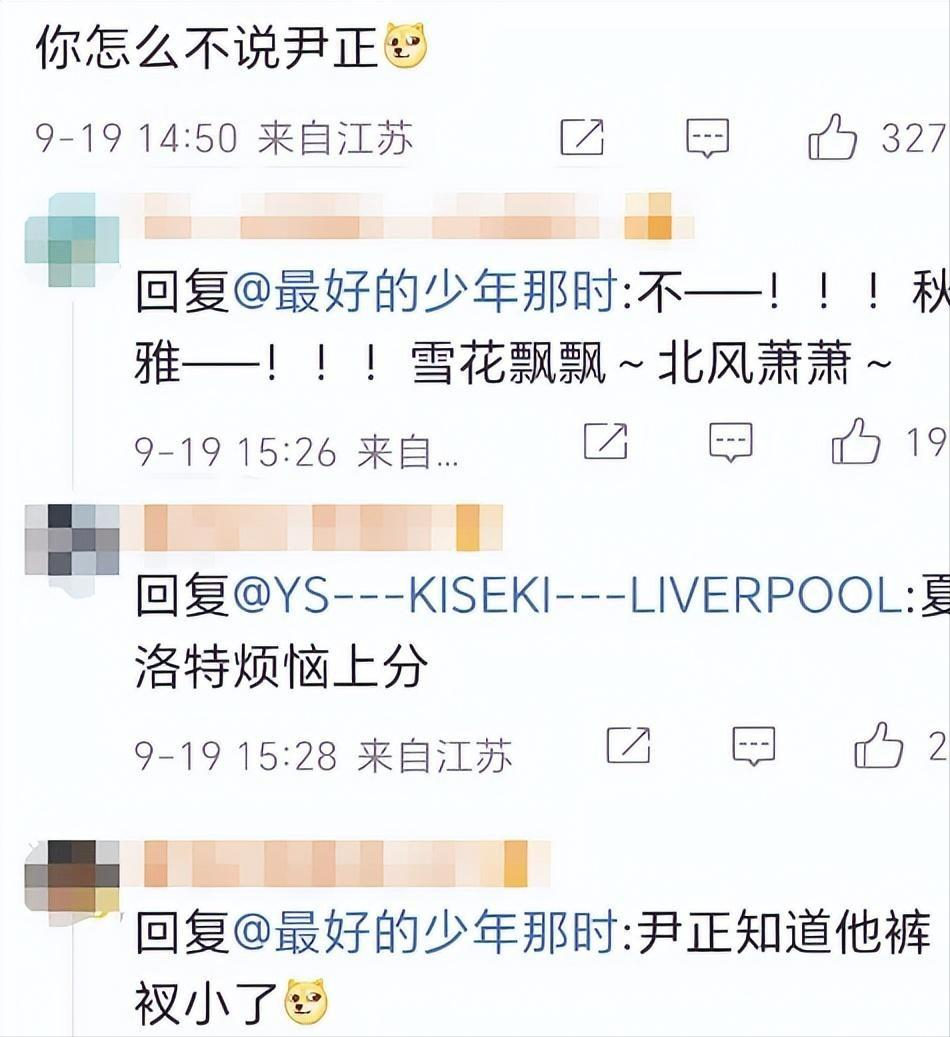Share the 9-19 15:28 reply
Screen dimensions: 950x1037
(x=628, y=745)
